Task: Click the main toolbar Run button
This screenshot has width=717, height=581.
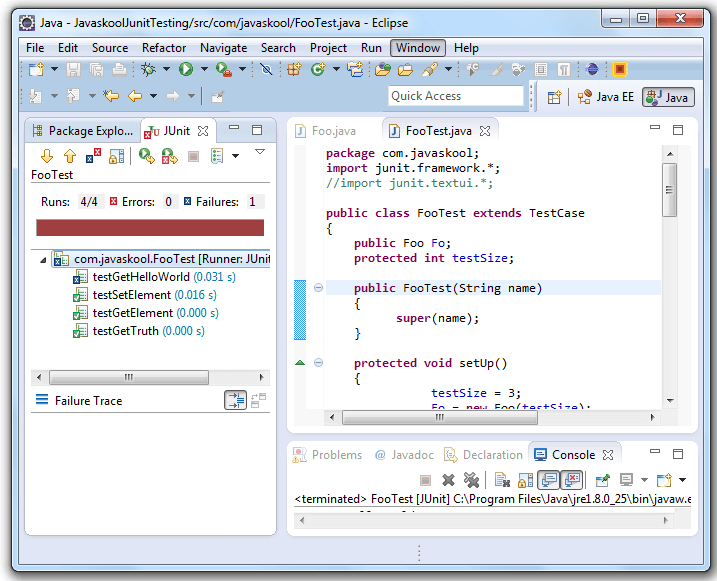Action: tap(186, 69)
